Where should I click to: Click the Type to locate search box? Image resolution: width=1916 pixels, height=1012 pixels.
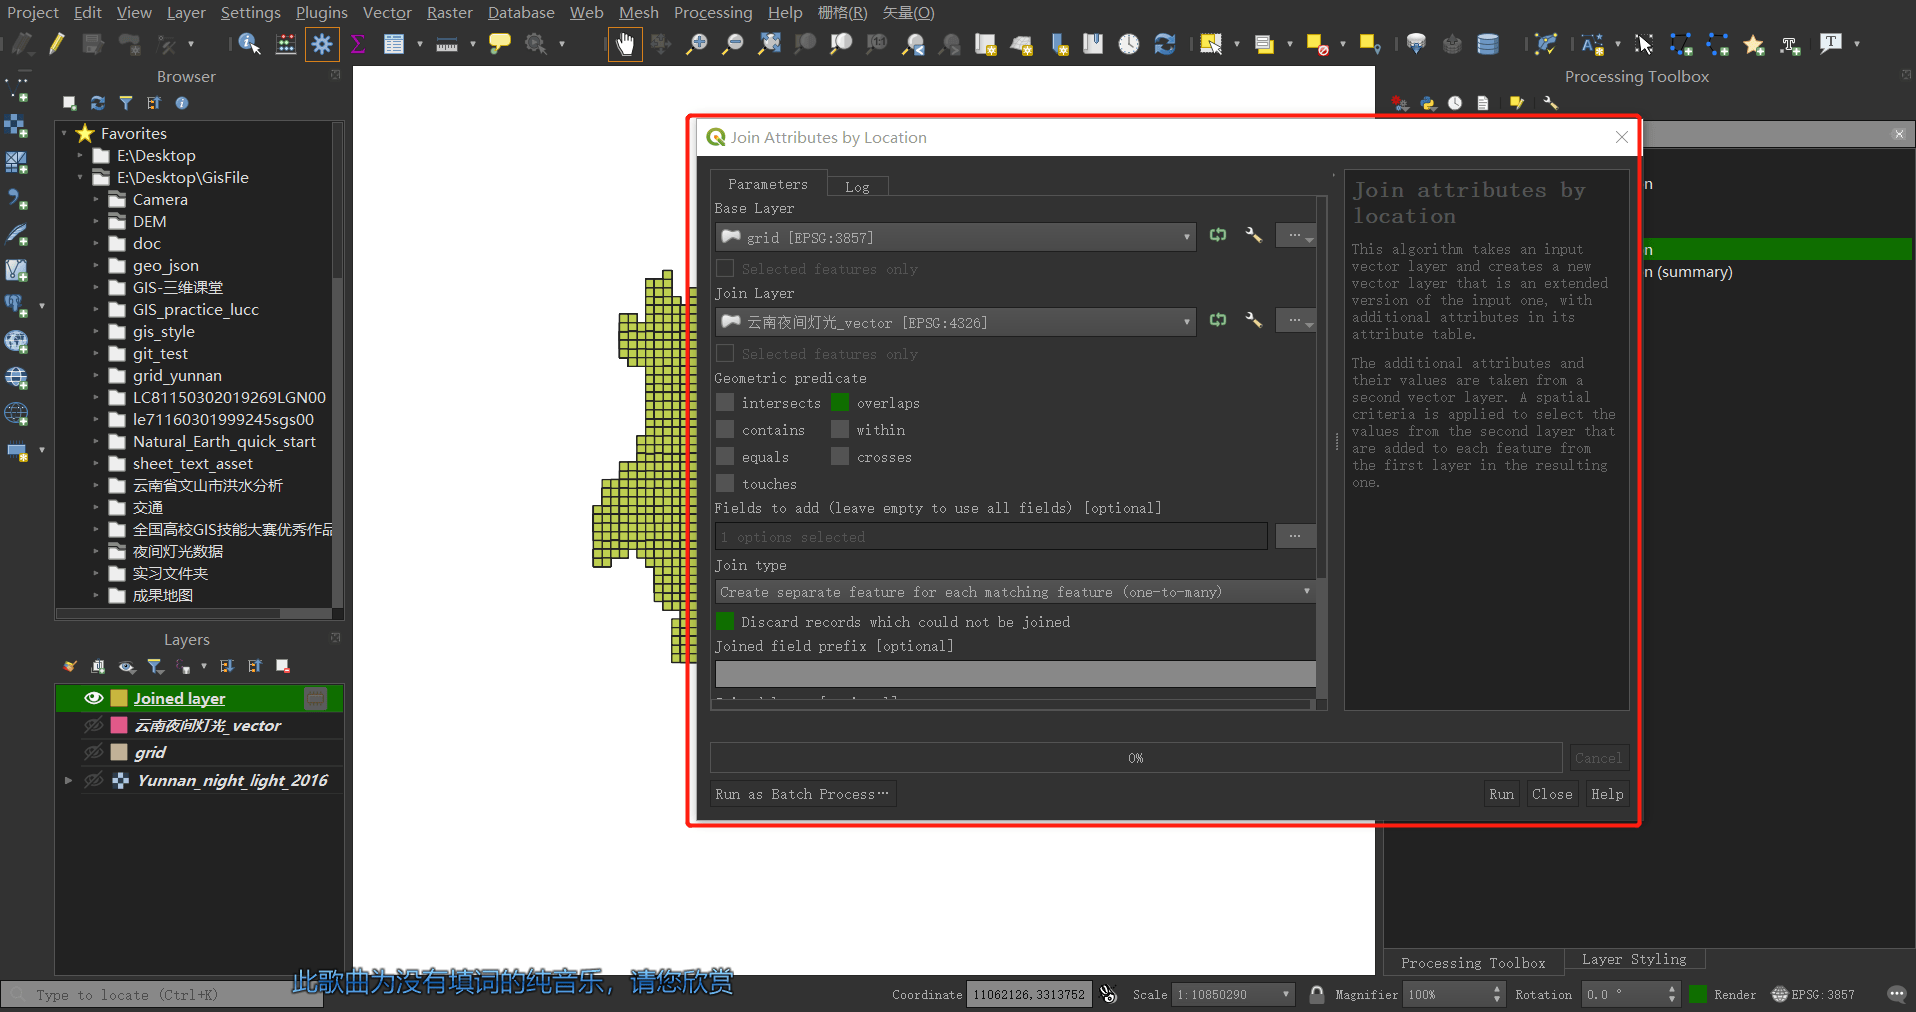[x=160, y=994]
